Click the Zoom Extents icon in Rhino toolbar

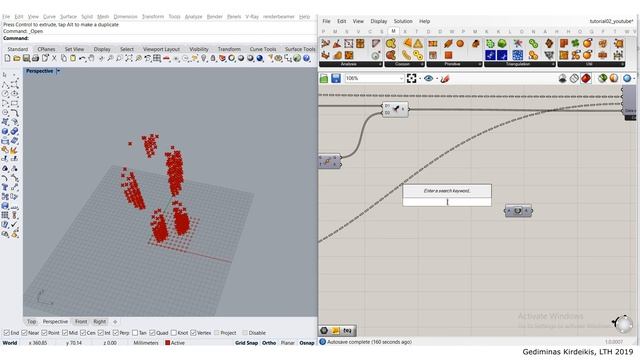click(x=129, y=58)
